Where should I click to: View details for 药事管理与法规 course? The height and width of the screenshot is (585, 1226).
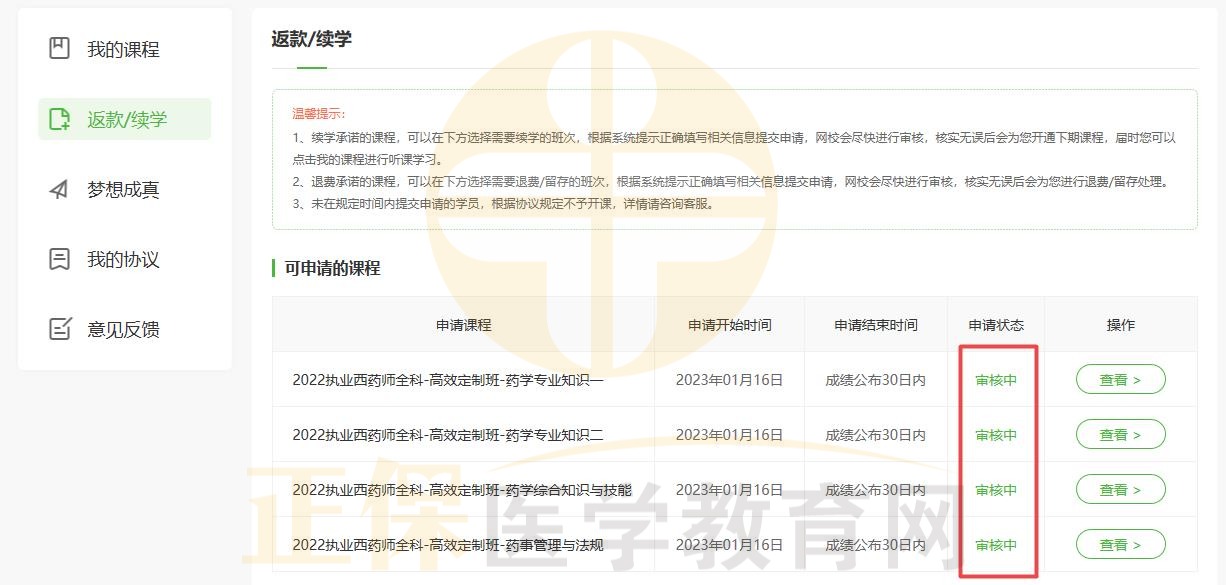click(1120, 545)
